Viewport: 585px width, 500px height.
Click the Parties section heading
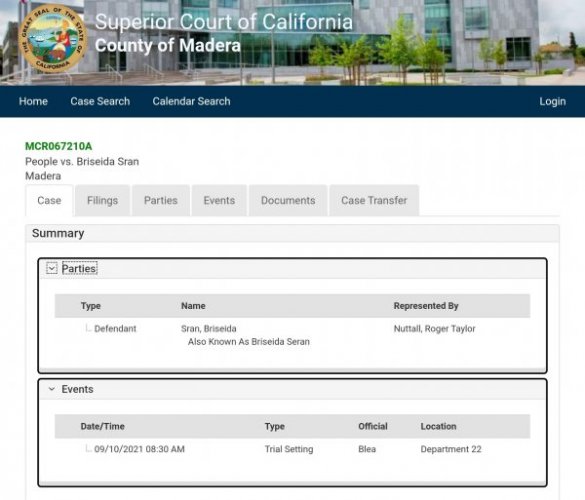79,268
